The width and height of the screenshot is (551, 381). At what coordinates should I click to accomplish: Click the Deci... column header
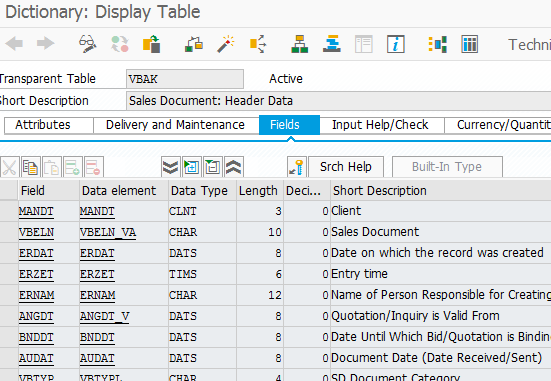click(x=307, y=190)
